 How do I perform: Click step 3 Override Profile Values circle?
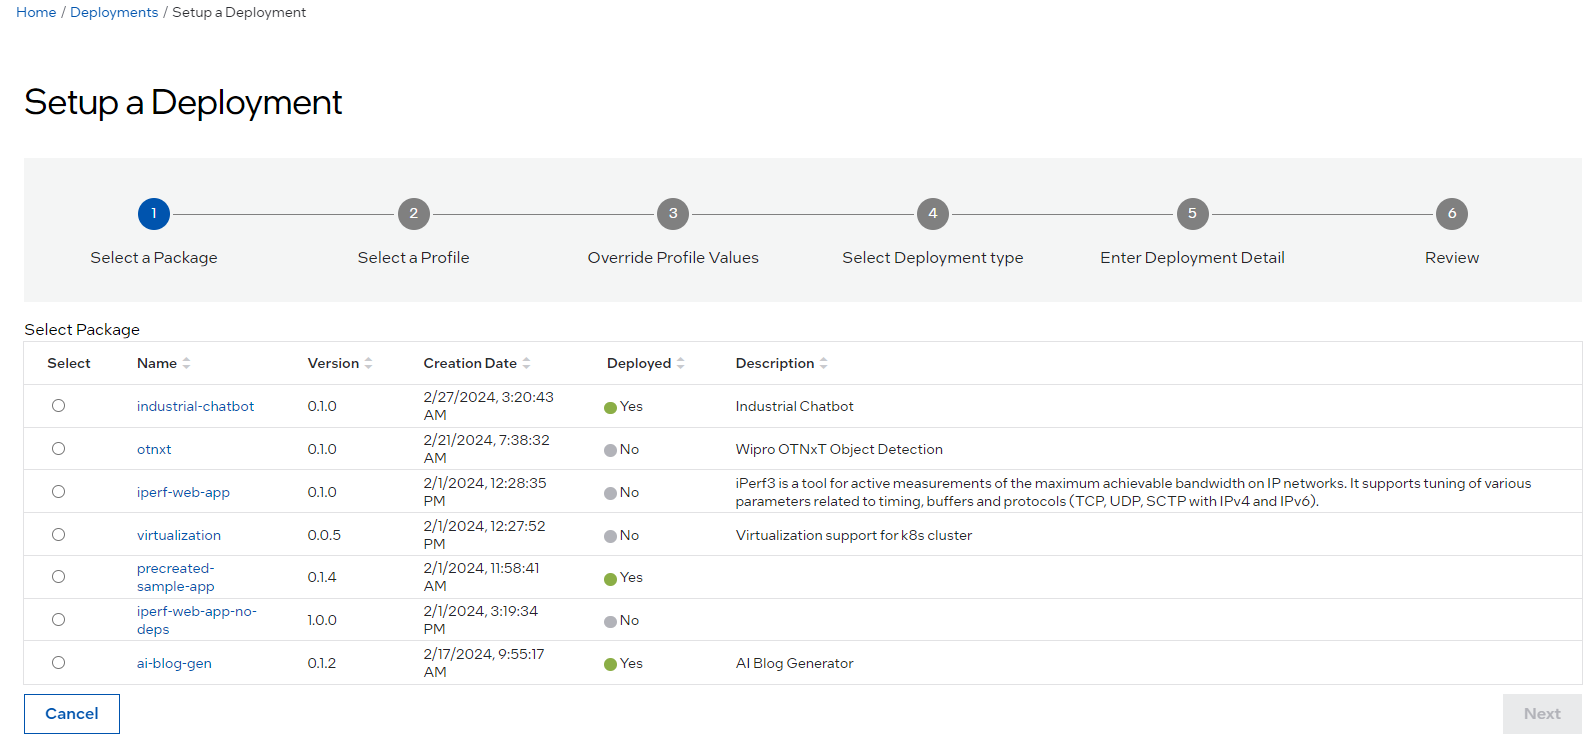(x=673, y=214)
